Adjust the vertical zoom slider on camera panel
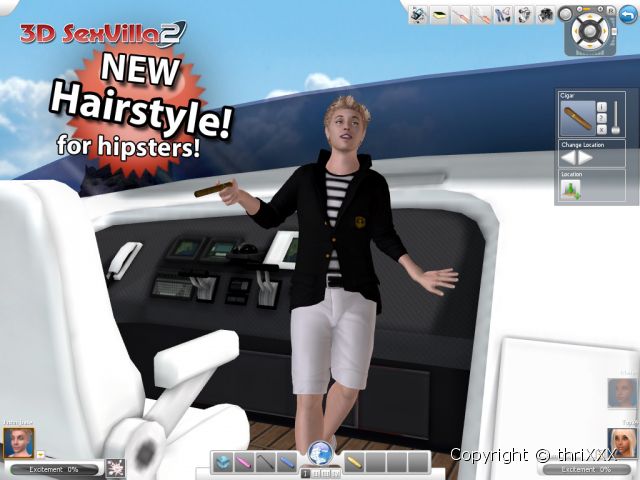Screen dimensions: 640x480 click(x=612, y=32)
